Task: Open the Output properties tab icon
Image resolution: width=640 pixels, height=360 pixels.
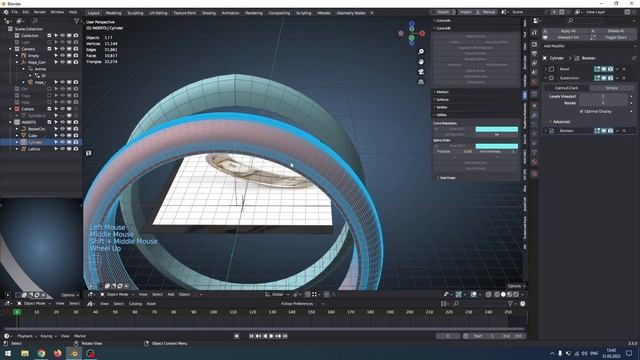Action: (534, 54)
